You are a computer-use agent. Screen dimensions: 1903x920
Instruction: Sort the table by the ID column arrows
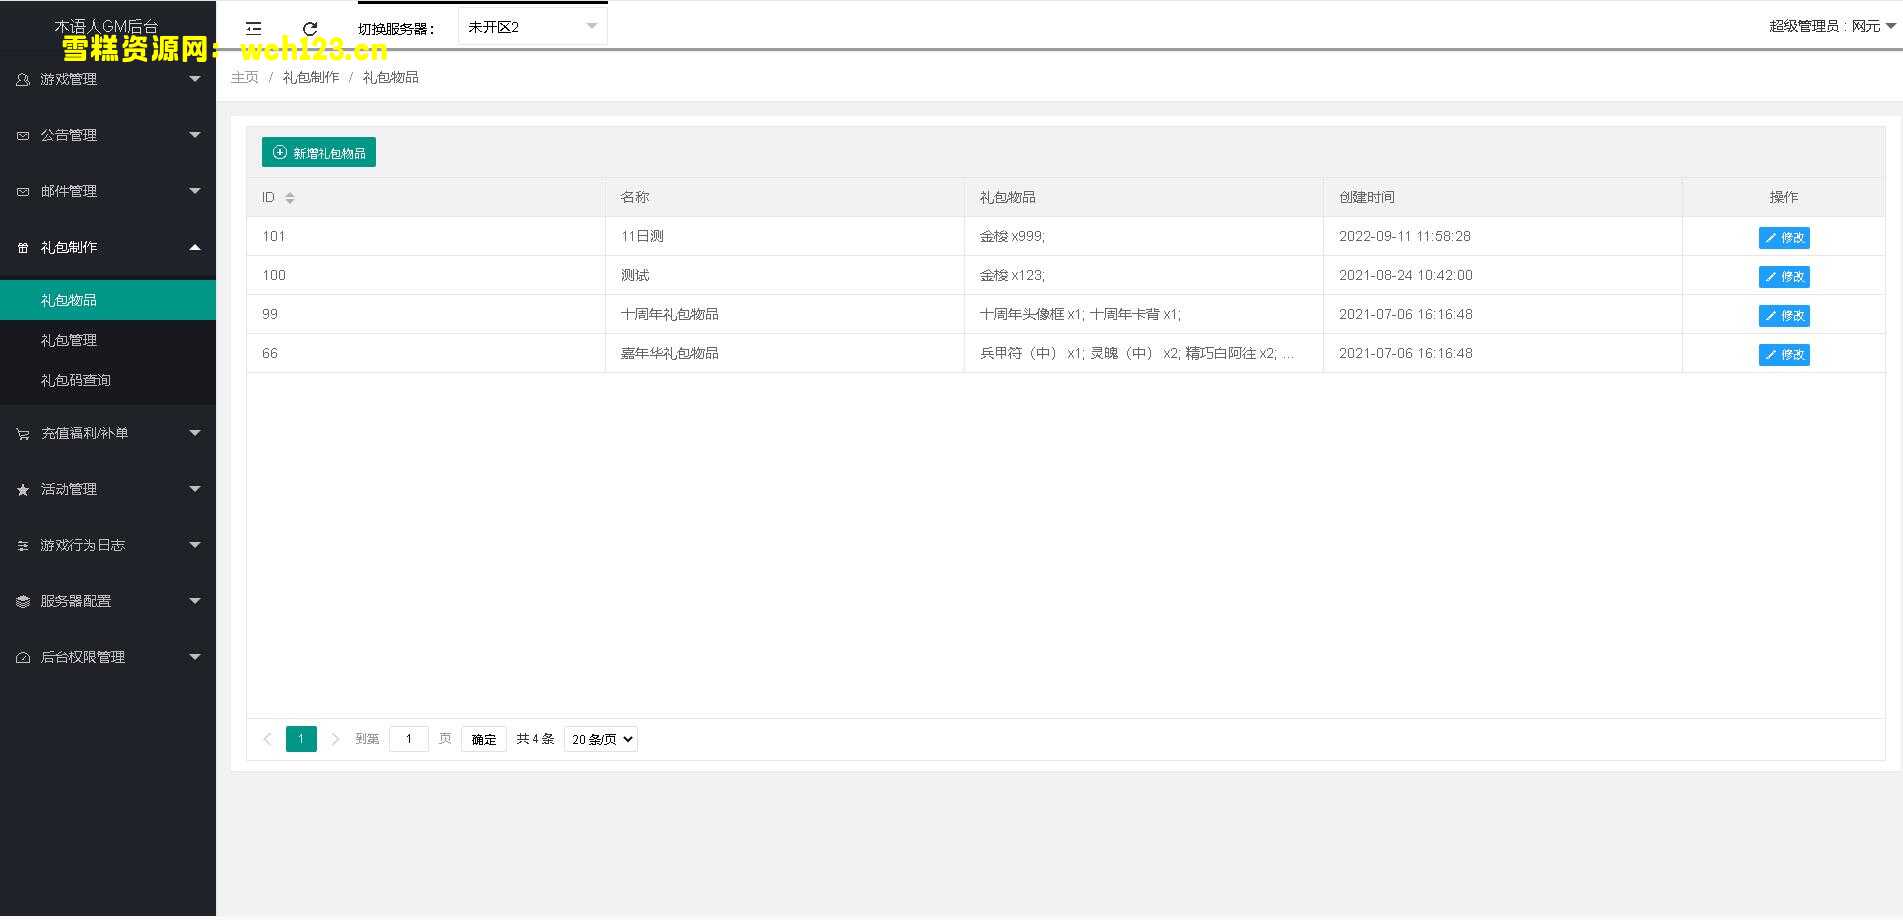pos(289,198)
